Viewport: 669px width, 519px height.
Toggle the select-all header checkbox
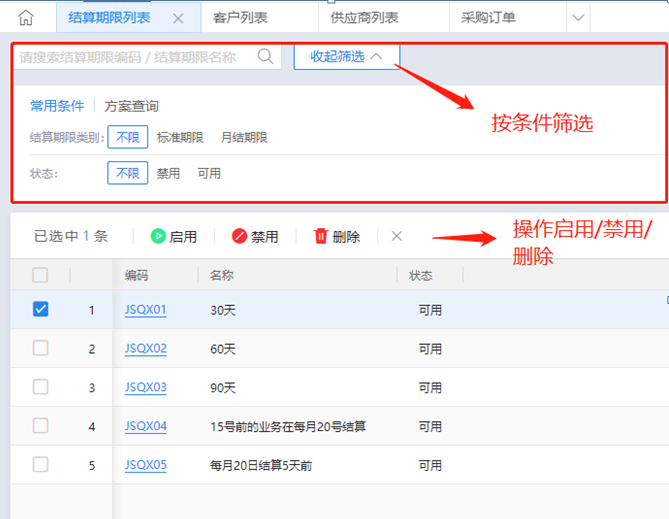40,275
